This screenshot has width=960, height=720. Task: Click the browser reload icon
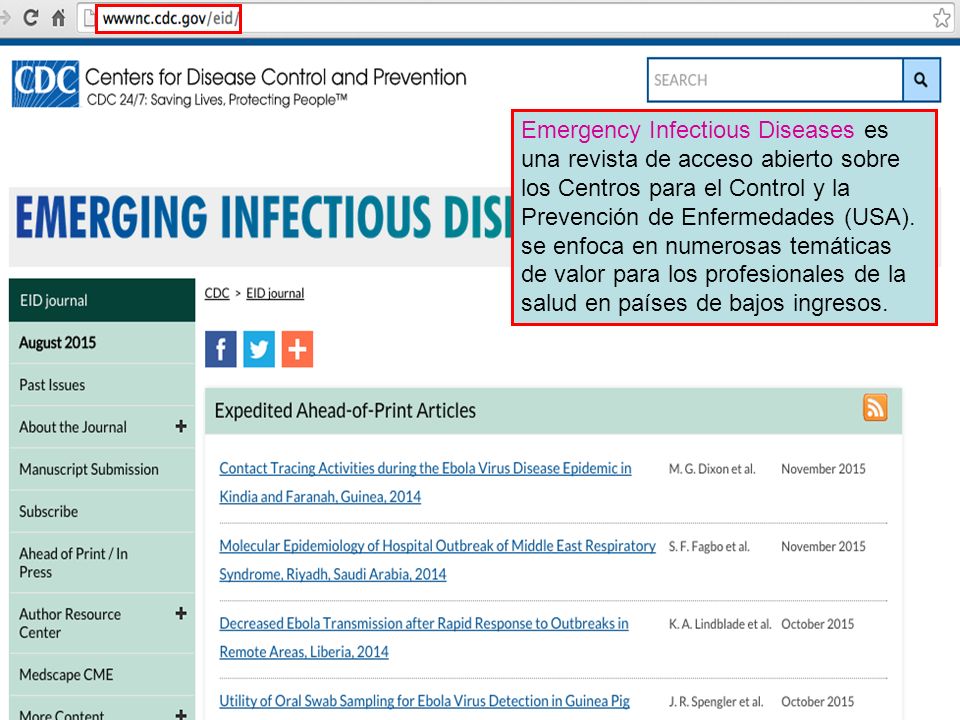31,18
